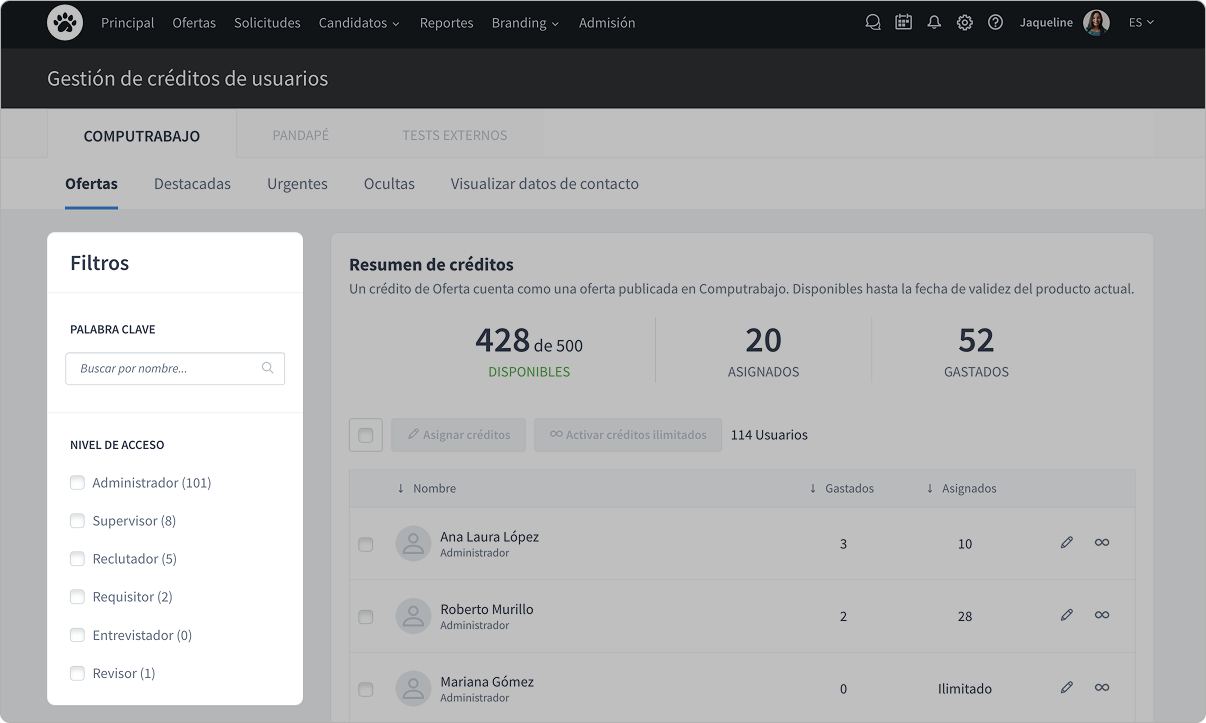The width and height of the screenshot is (1206, 723).
Task: Edit credits for Ana Laura López
Action: (1066, 542)
